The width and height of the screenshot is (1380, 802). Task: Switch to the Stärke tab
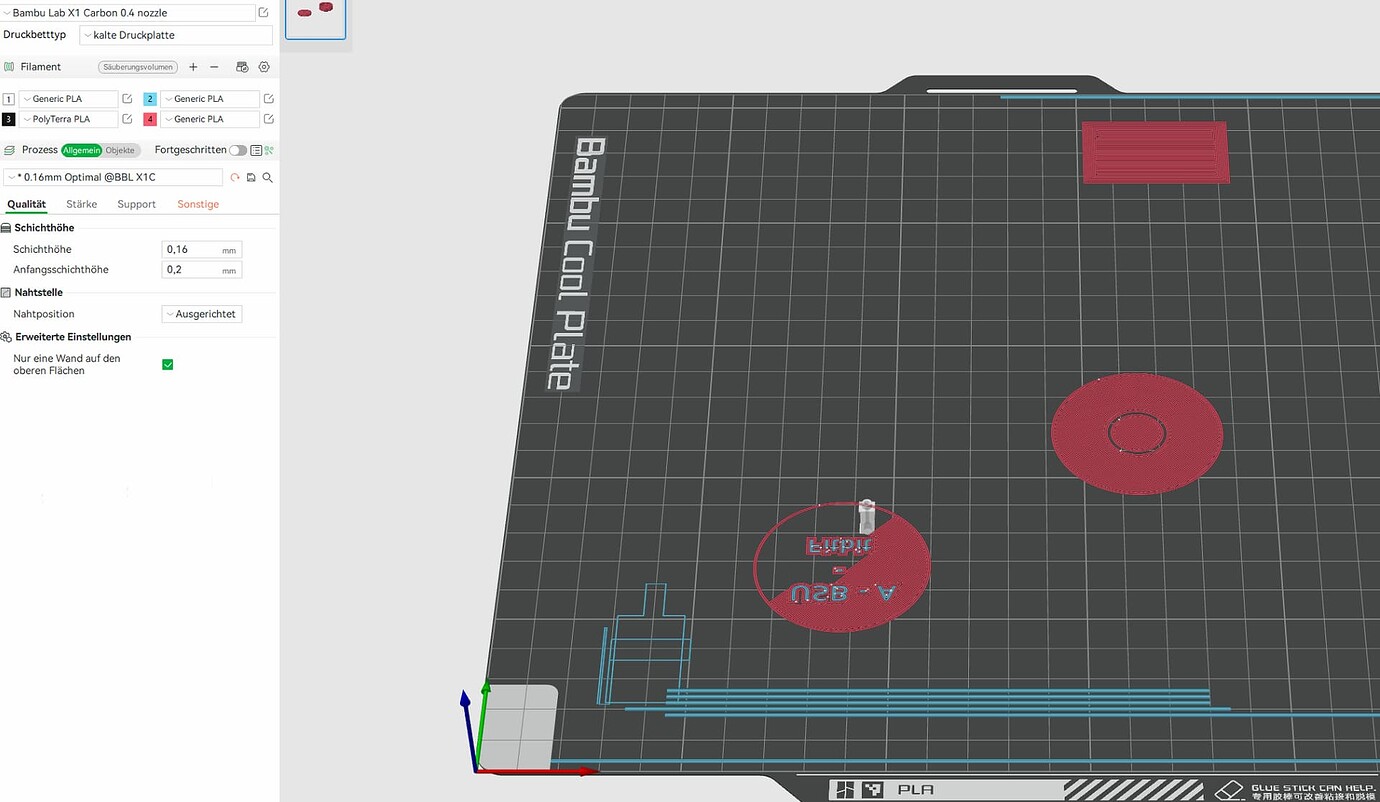(82, 204)
